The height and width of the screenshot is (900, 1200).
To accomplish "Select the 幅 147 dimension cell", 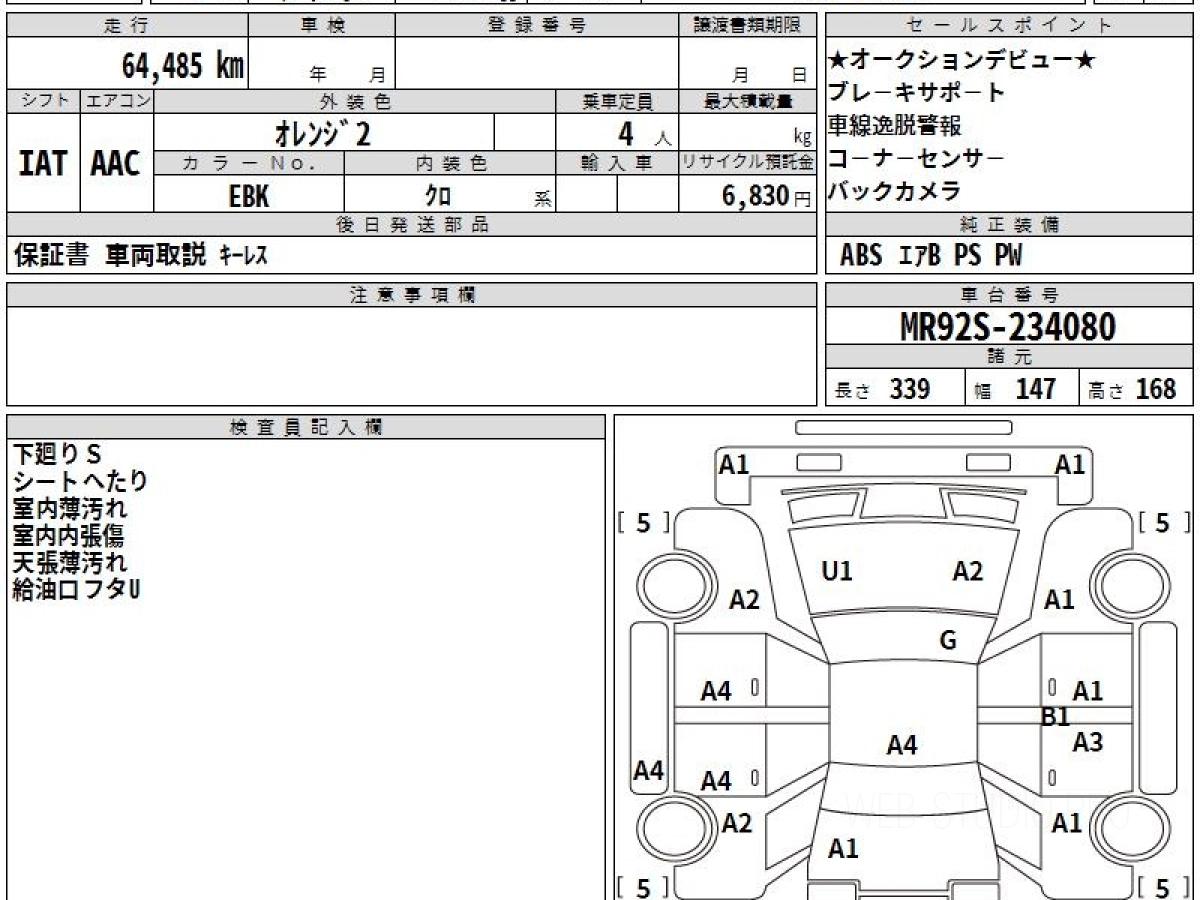I will click(x=1022, y=388).
